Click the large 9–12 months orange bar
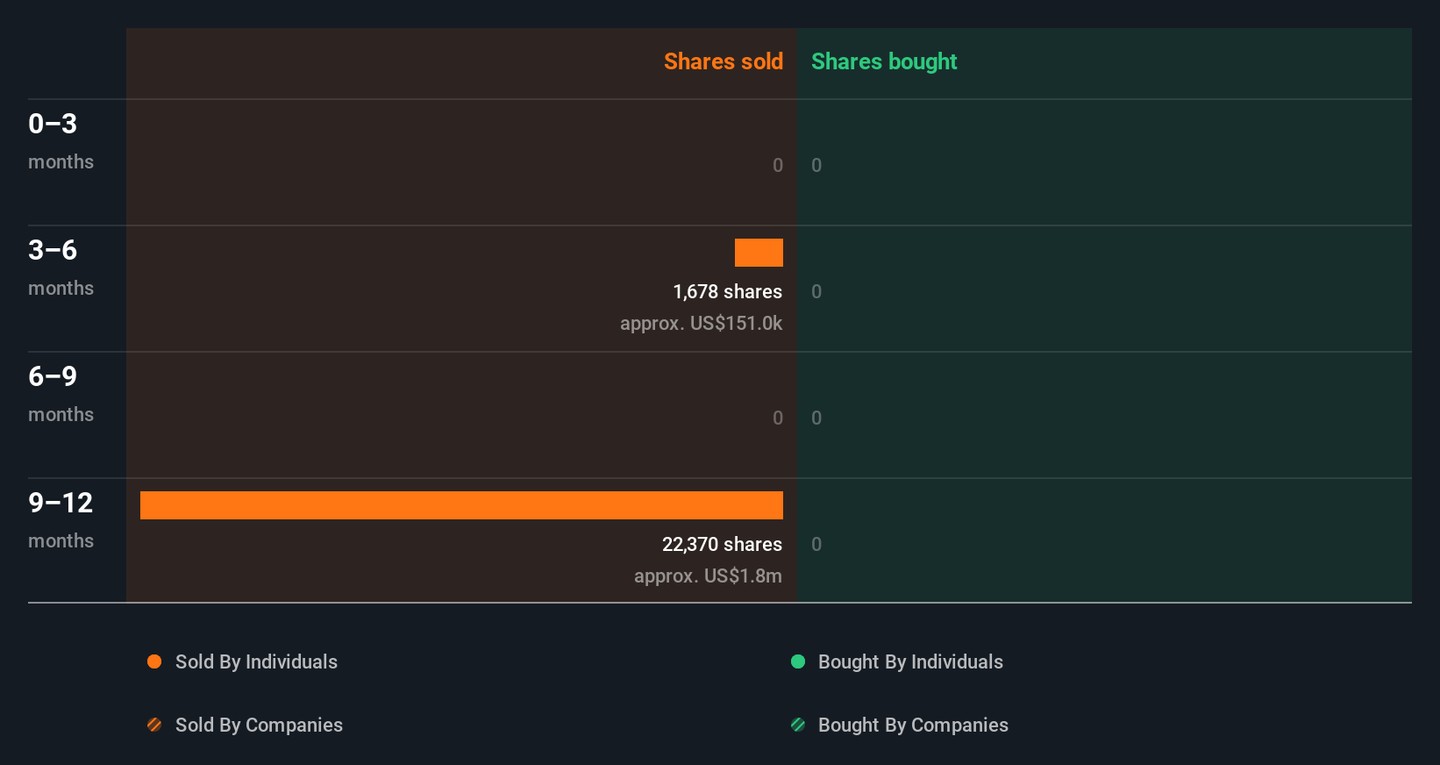Viewport: 1440px width, 765px height. [x=461, y=505]
